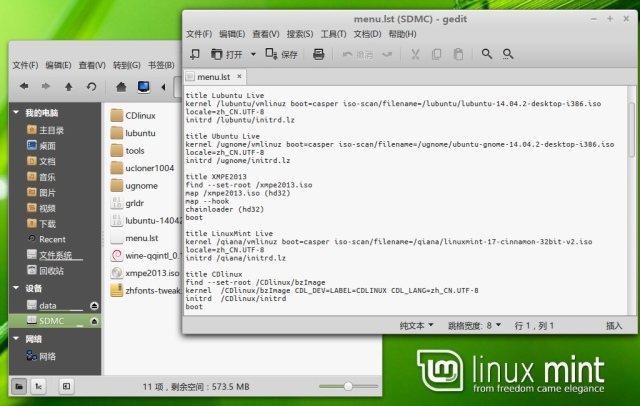Click the copy icon in the gedit toolbar

pos(436,54)
